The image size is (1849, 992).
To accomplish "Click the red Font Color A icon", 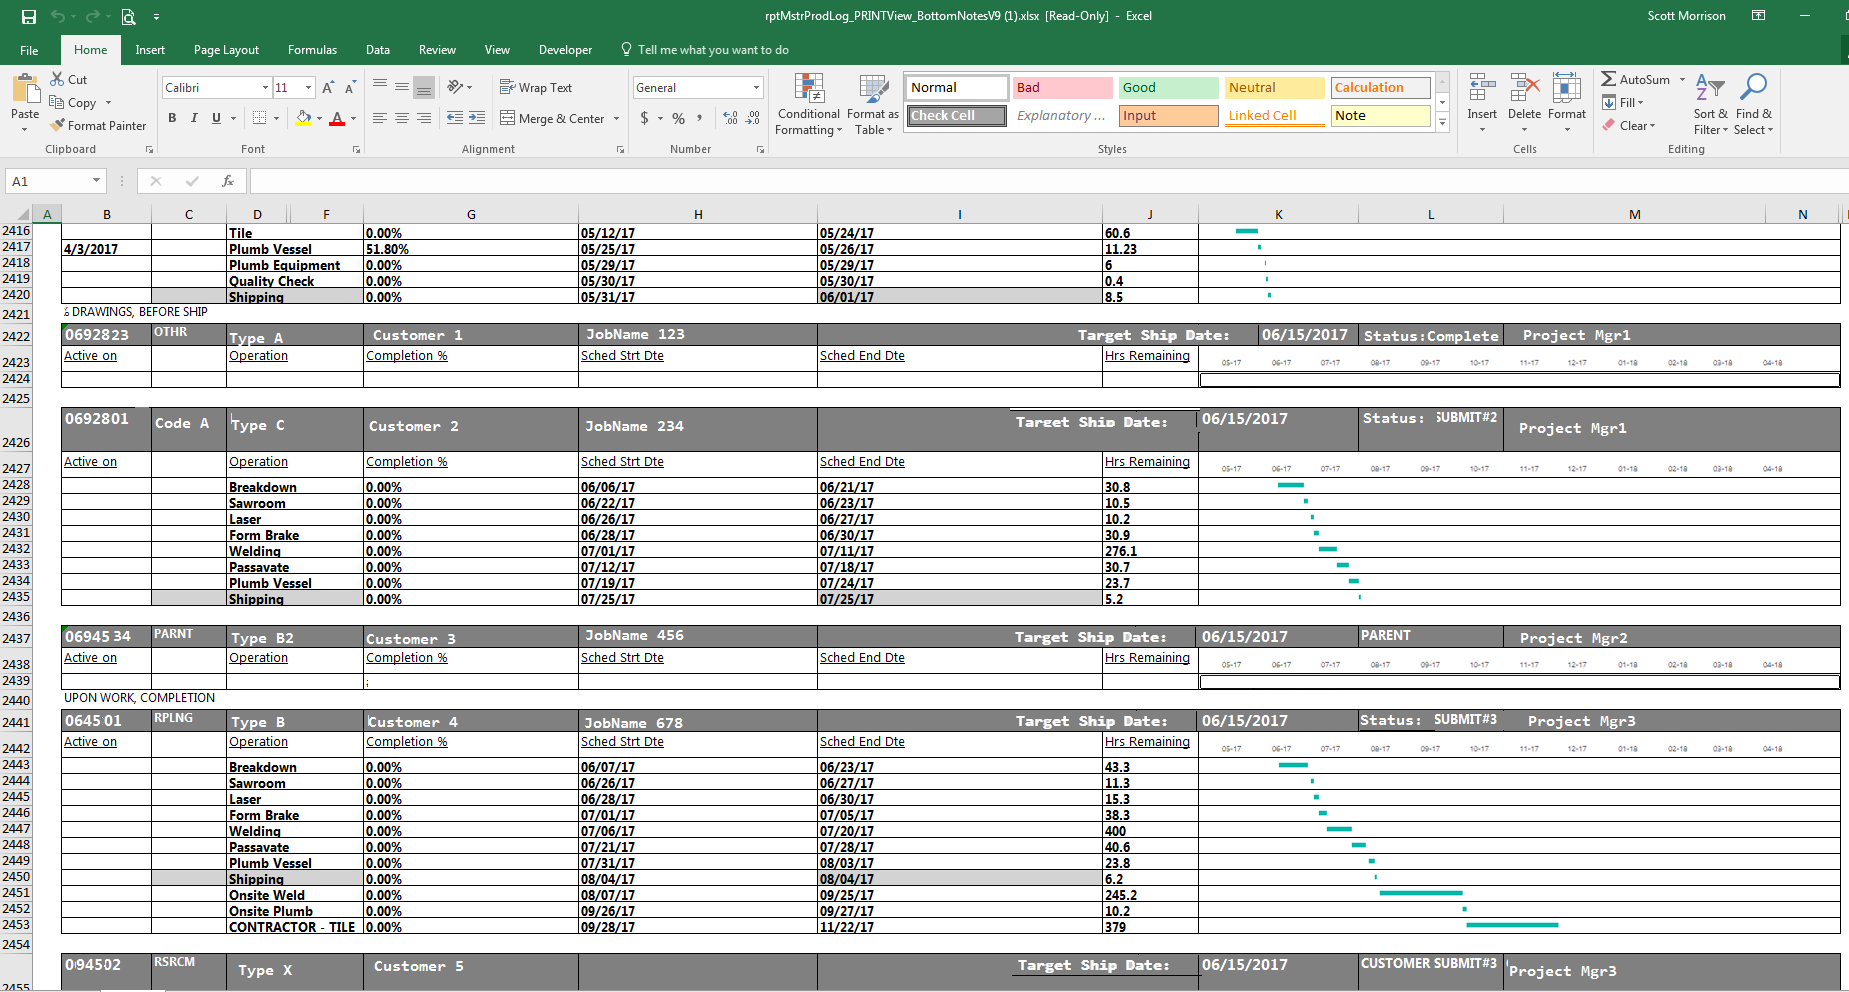I will (x=337, y=118).
